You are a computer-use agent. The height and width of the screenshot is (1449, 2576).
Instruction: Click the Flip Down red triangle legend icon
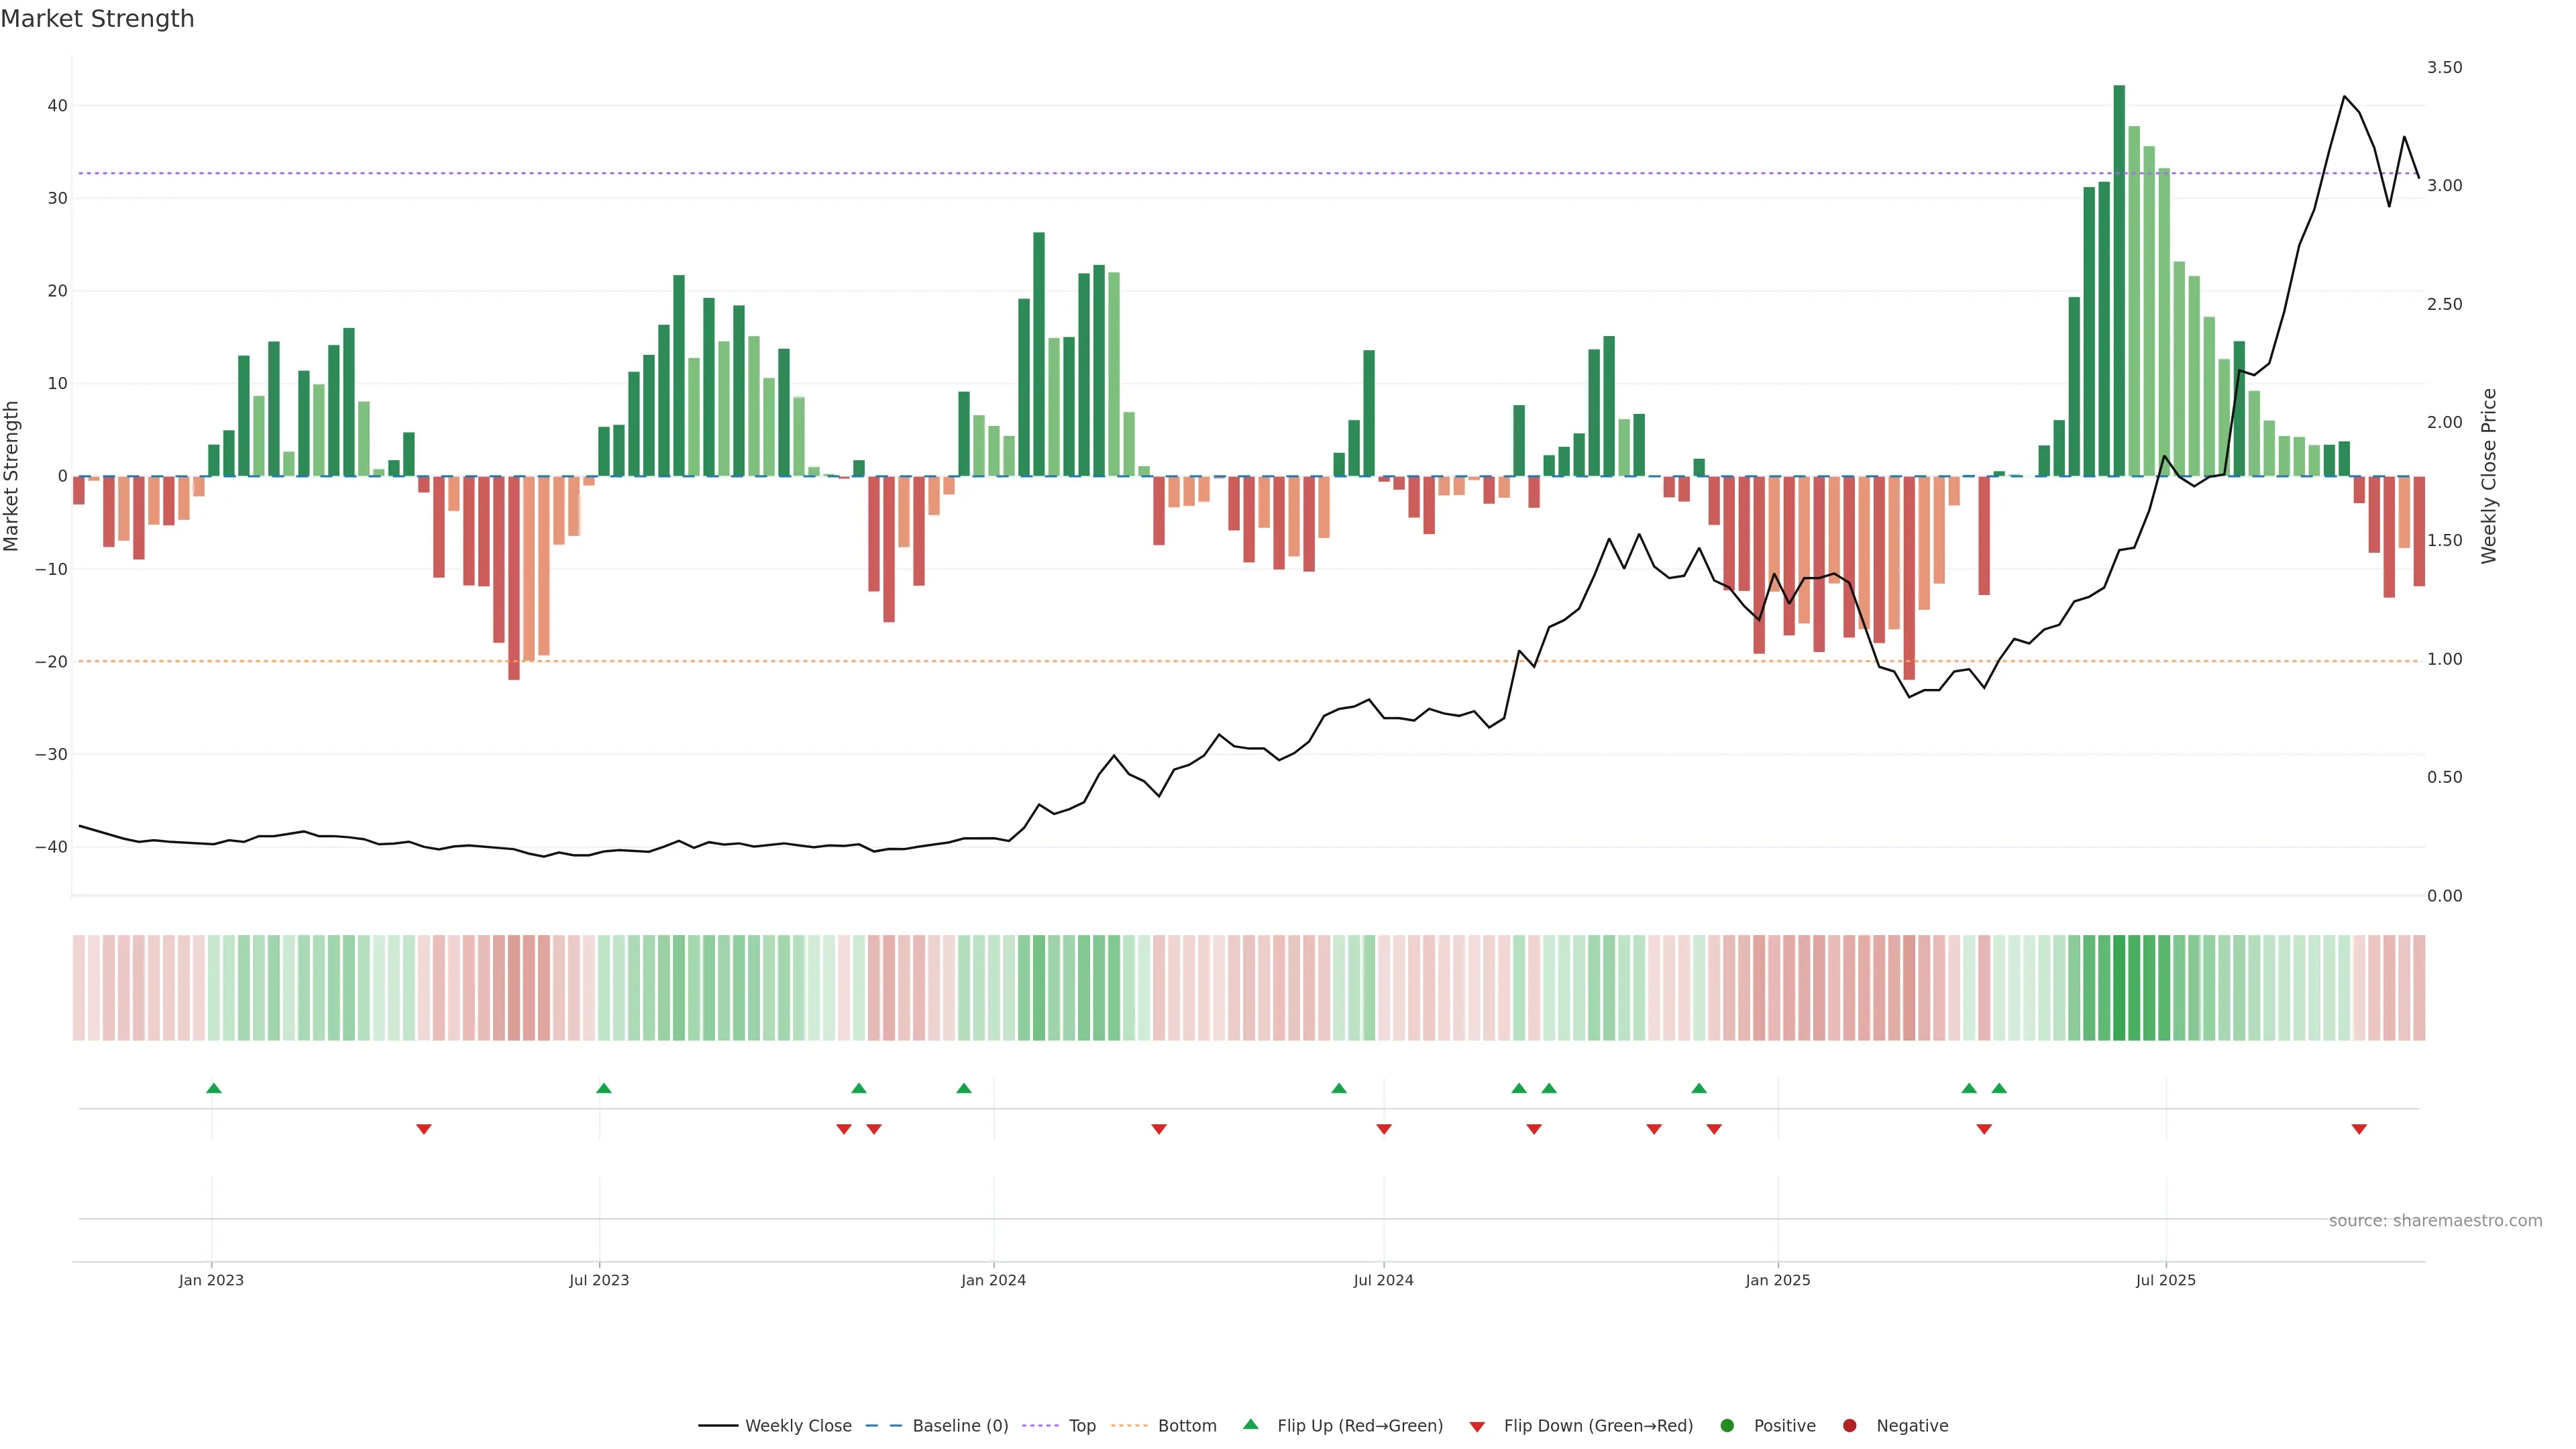1477,1427
